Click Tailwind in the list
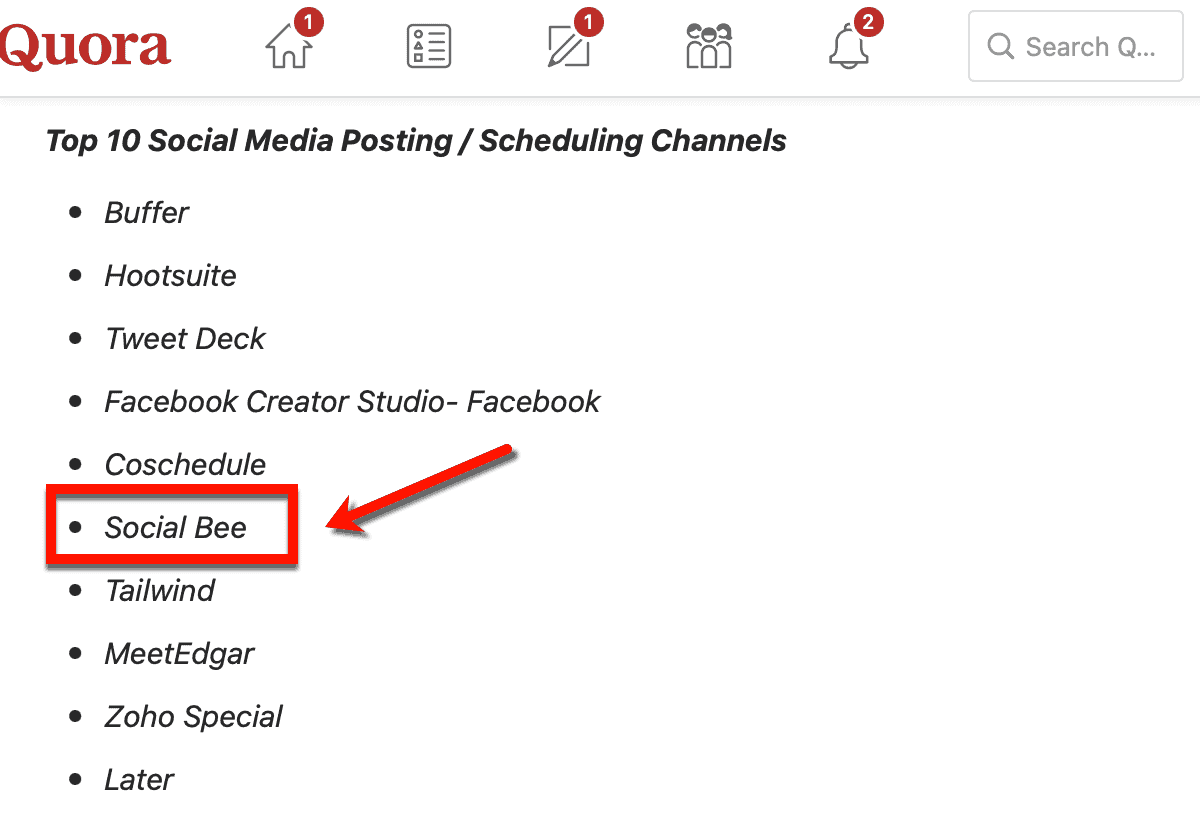The image size is (1200, 824). coord(160,591)
